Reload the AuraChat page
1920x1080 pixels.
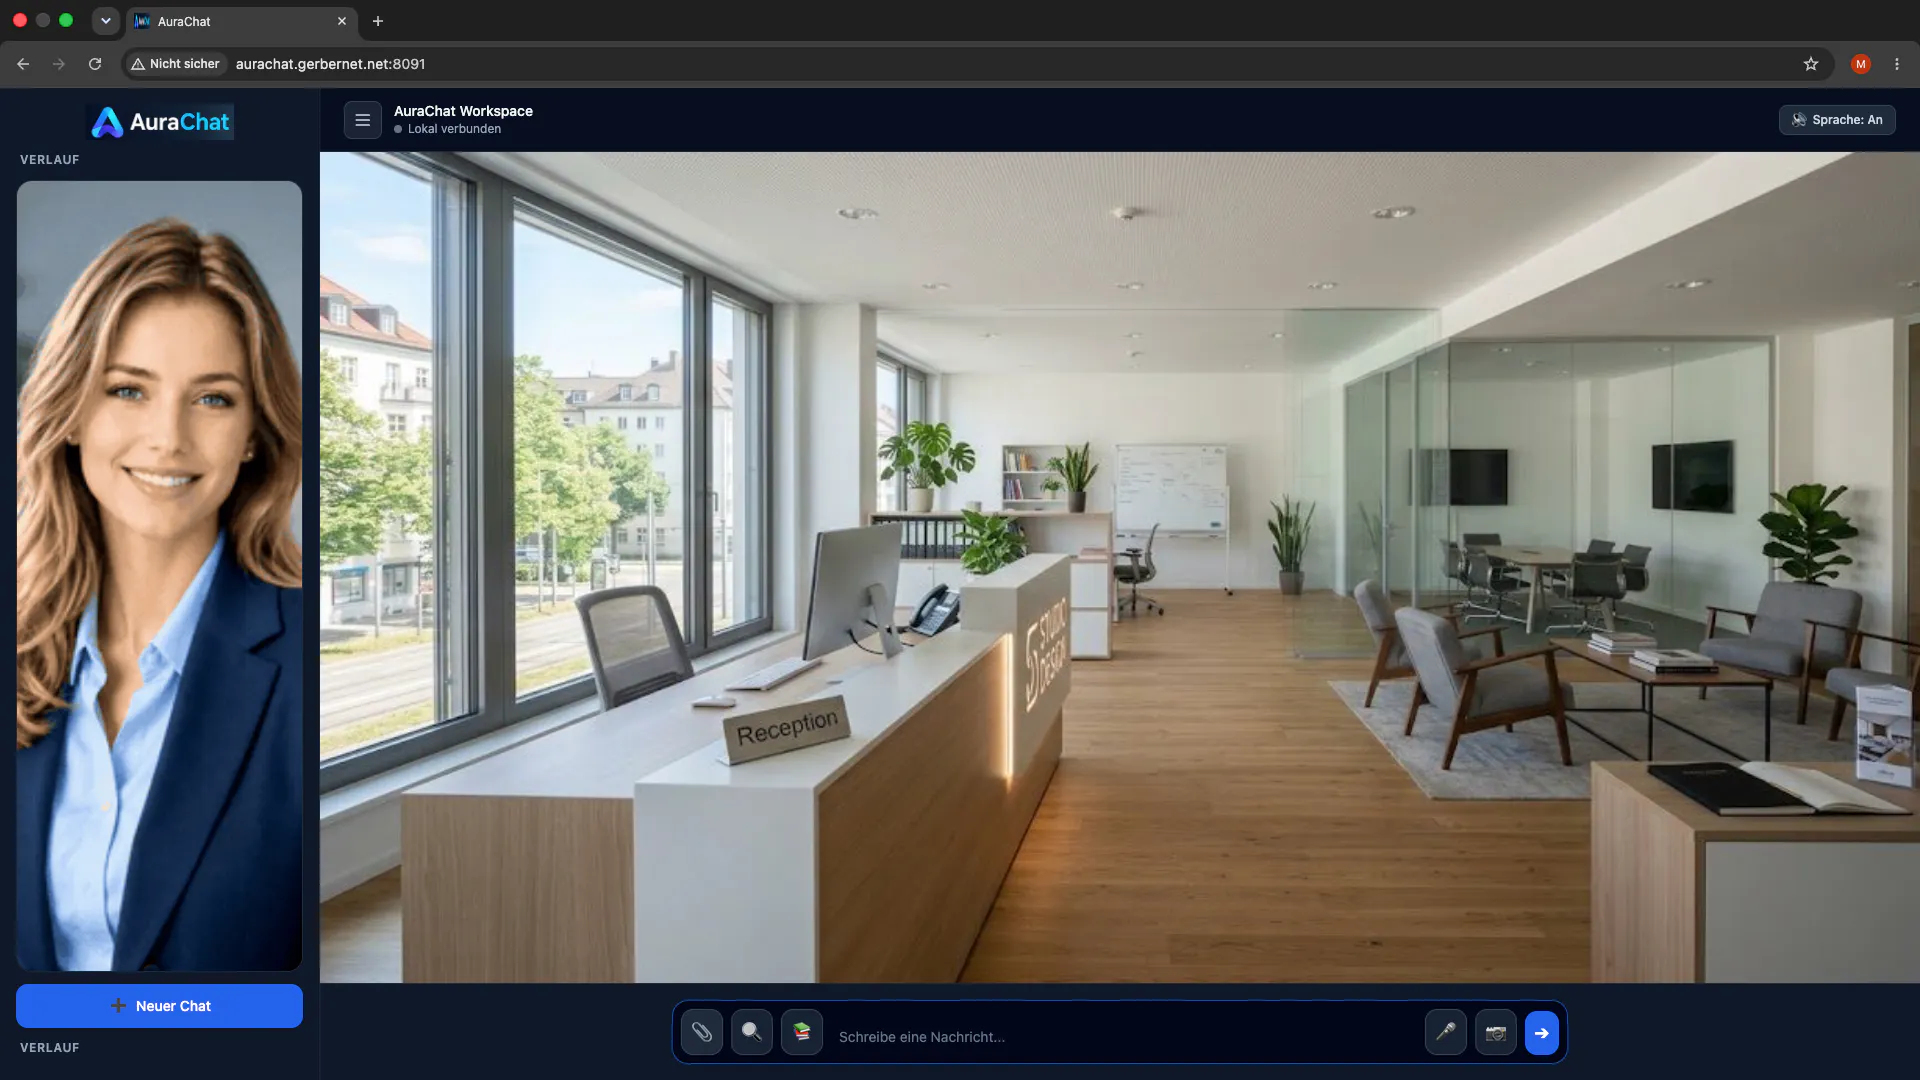95,64
